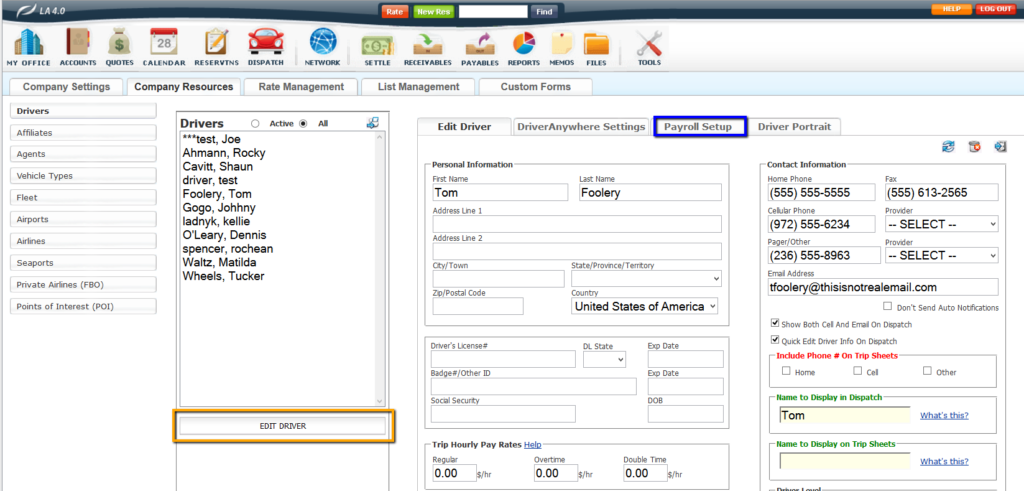Image resolution: width=1024 pixels, height=491 pixels.
Task: Select the Active drivers radio button
Action: tap(256, 124)
